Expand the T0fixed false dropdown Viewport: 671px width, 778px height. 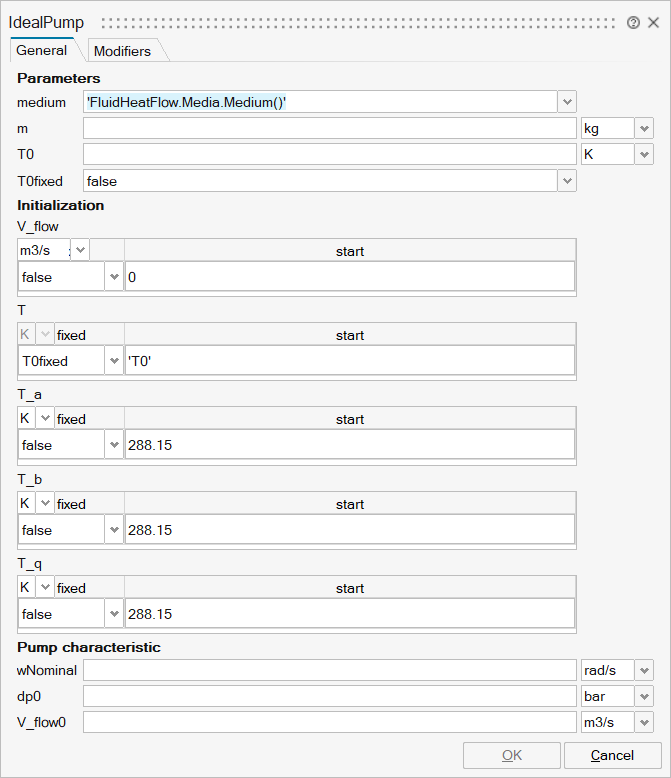568,181
